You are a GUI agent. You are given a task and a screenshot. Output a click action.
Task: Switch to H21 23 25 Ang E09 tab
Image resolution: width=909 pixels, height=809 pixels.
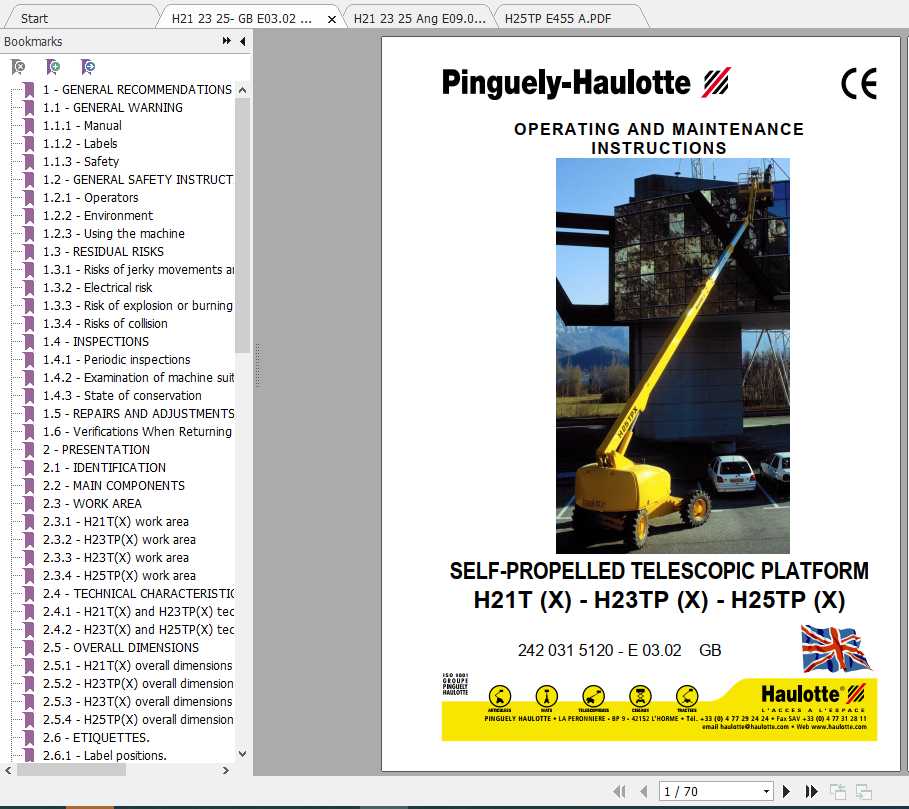[420, 18]
